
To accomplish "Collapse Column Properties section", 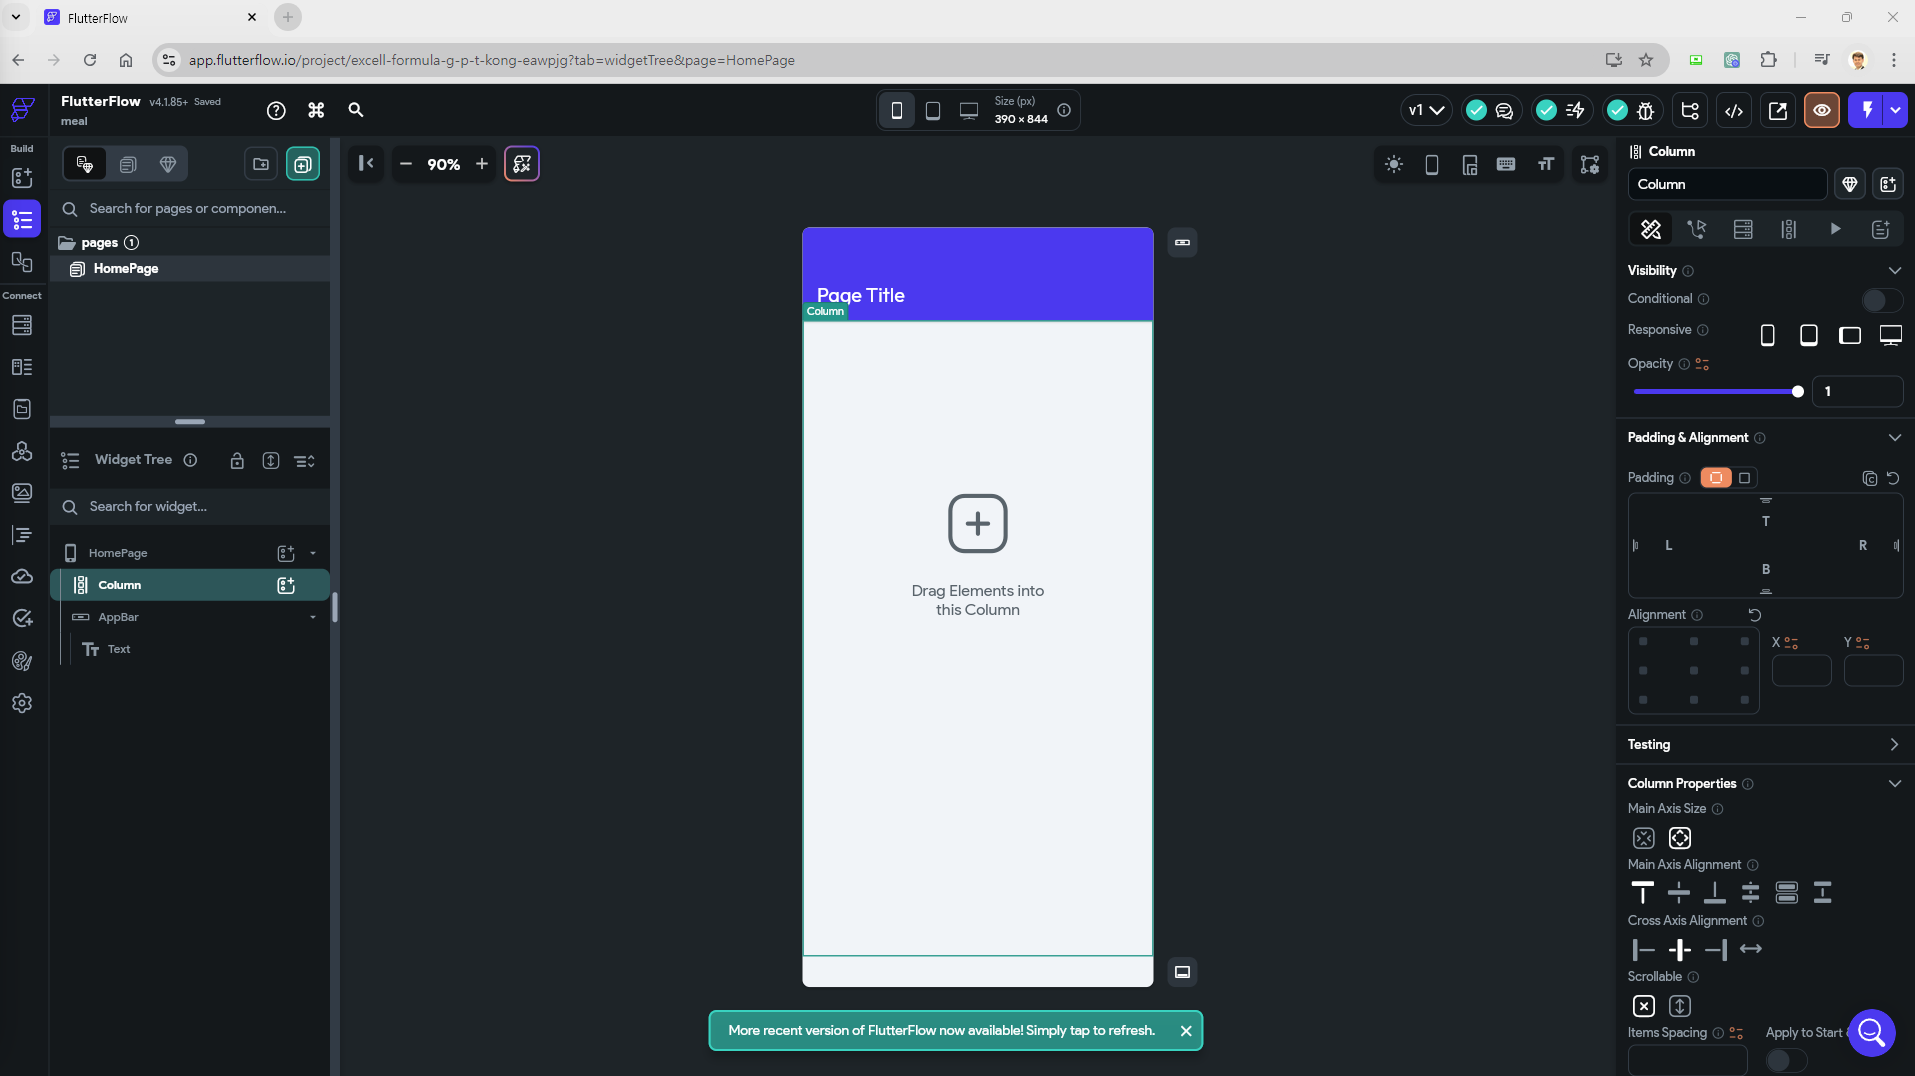I will tap(1894, 784).
